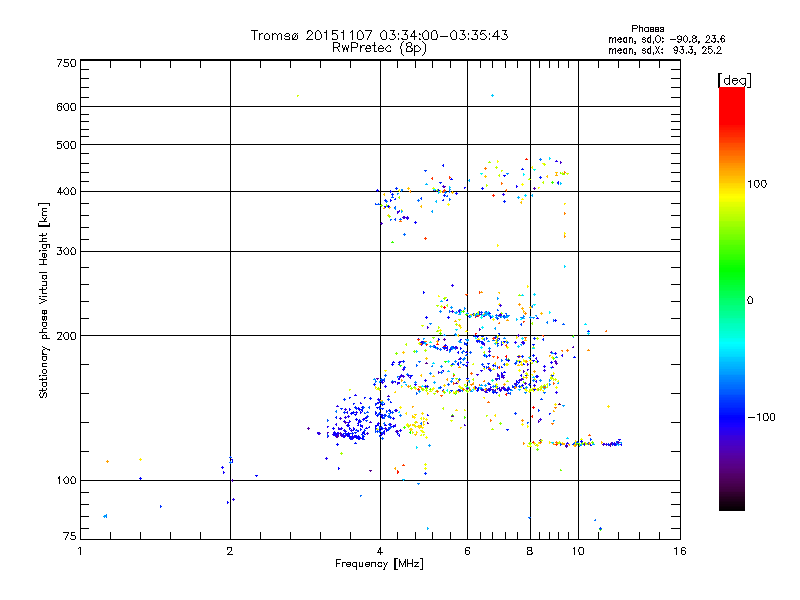
Task: Click the colorbar tick label '0'
Action: point(750,301)
